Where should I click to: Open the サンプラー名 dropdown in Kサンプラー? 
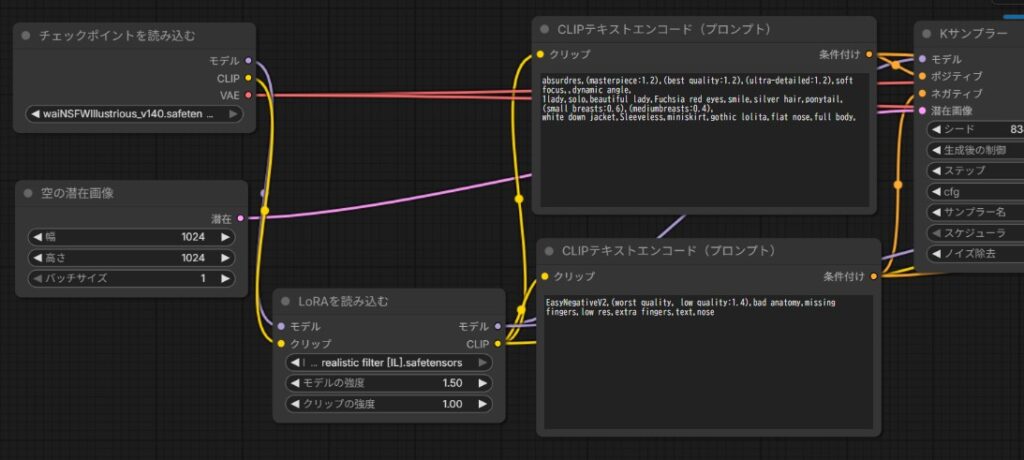[975, 212]
